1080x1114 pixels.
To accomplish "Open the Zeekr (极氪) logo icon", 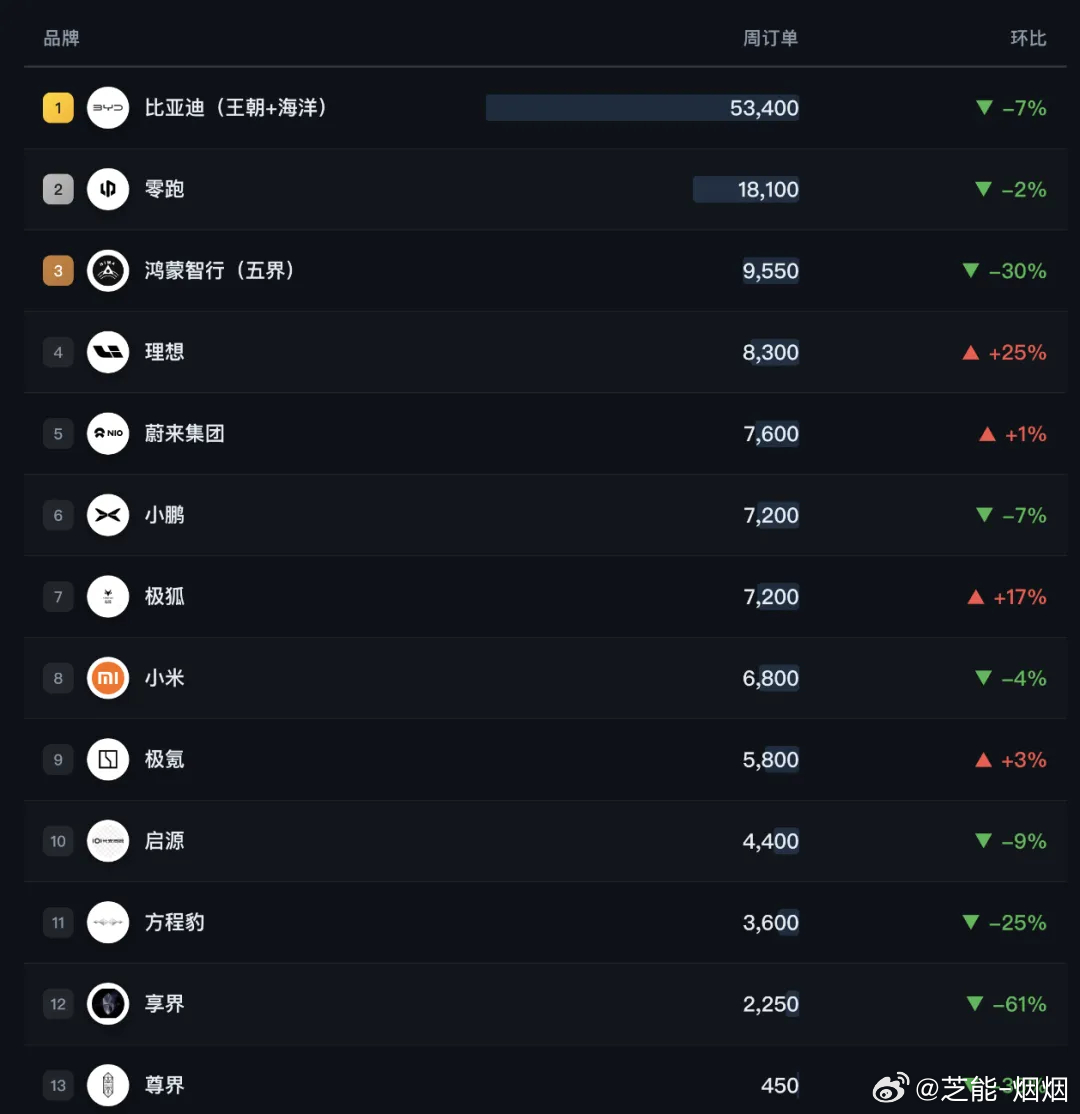I will (108, 759).
